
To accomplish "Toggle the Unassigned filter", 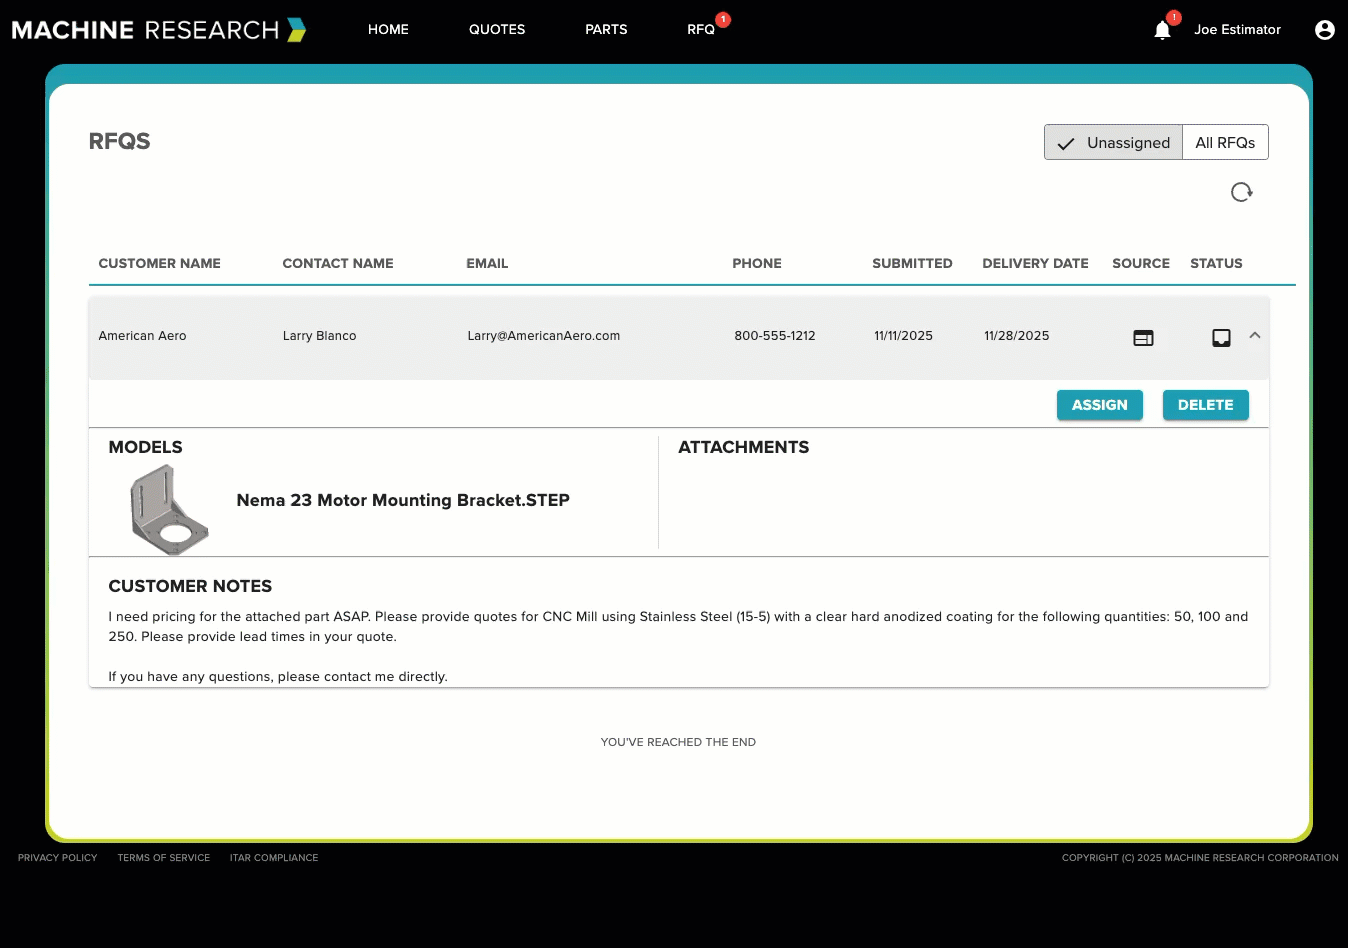I will [1113, 143].
